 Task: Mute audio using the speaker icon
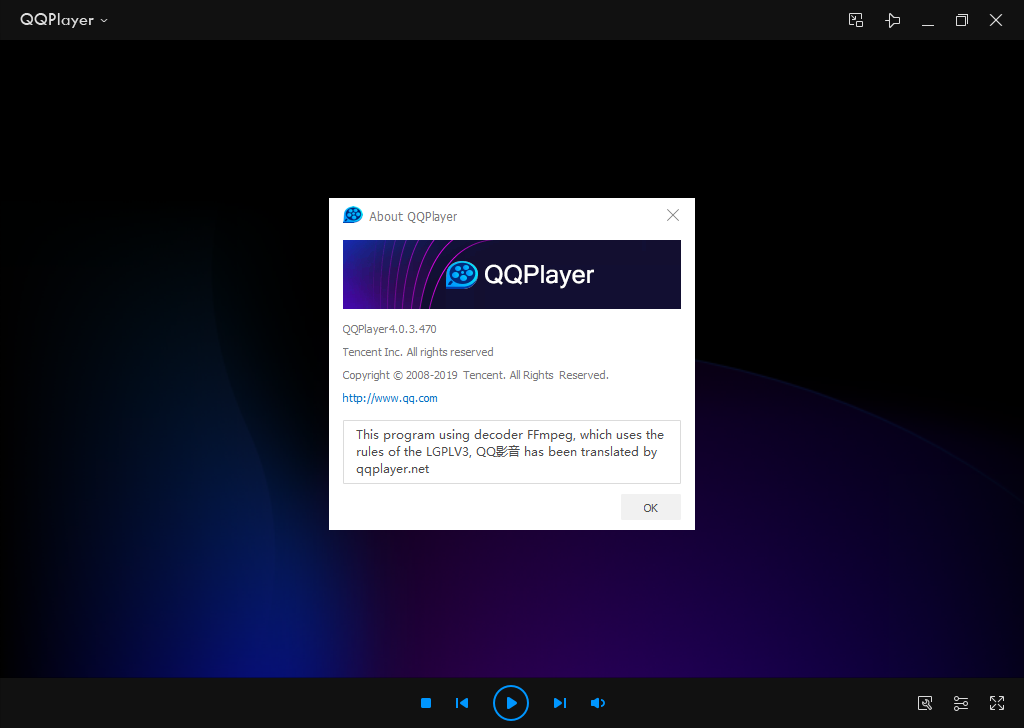click(x=598, y=703)
